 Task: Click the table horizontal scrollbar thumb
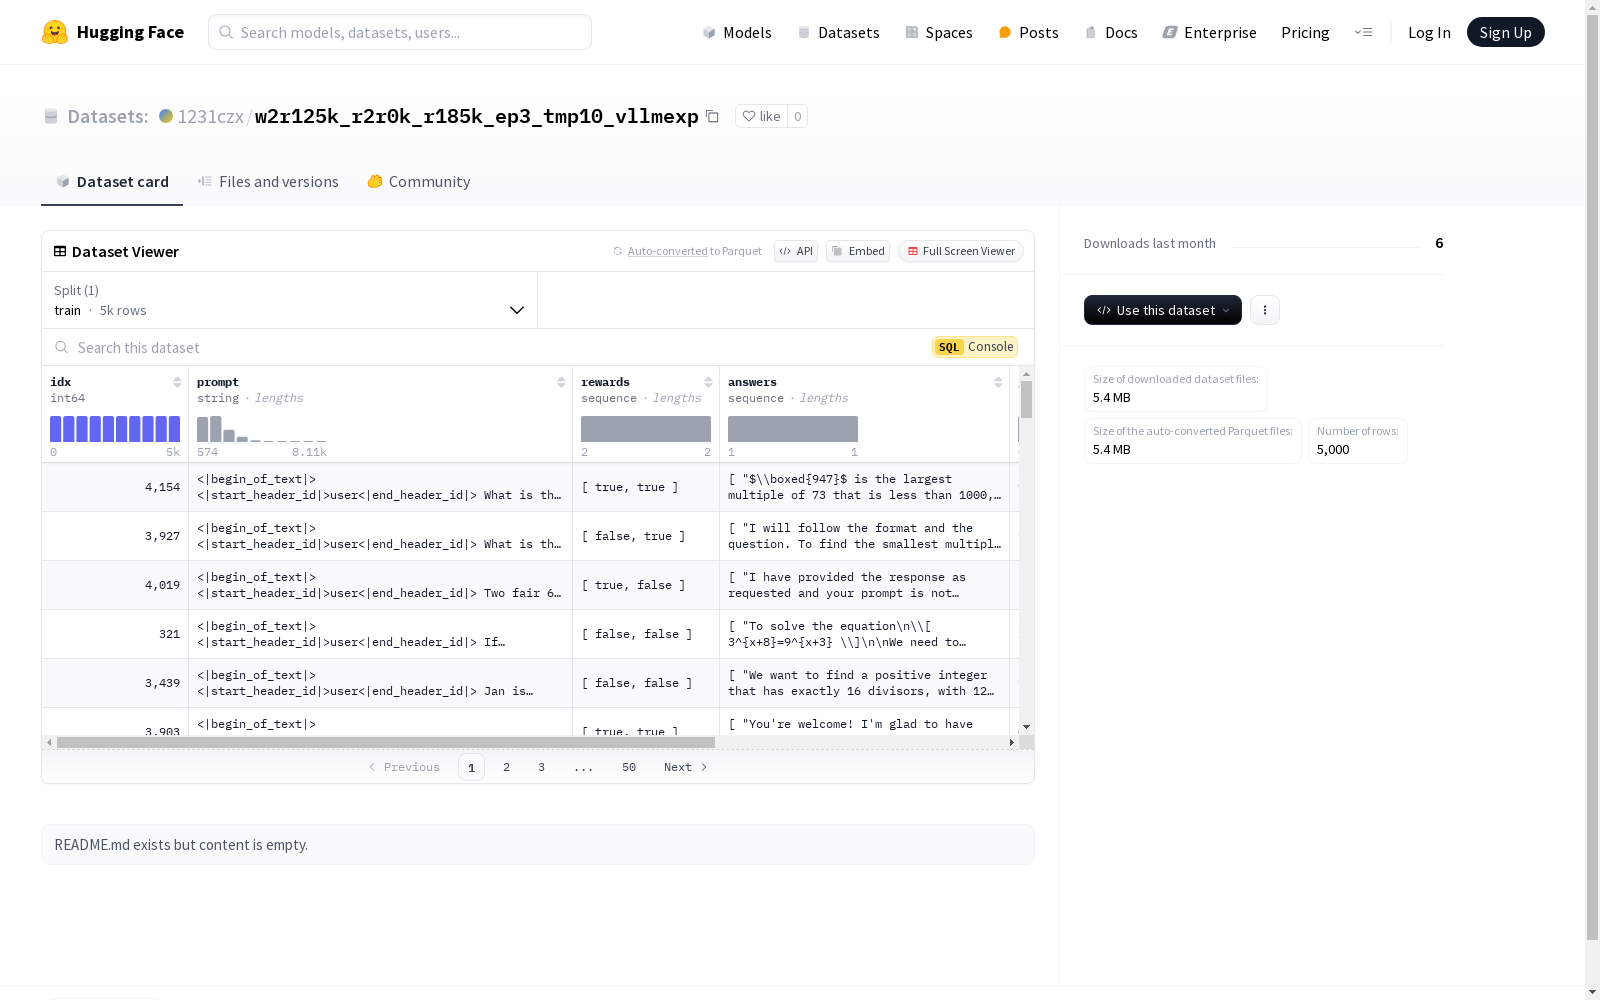tap(386, 742)
